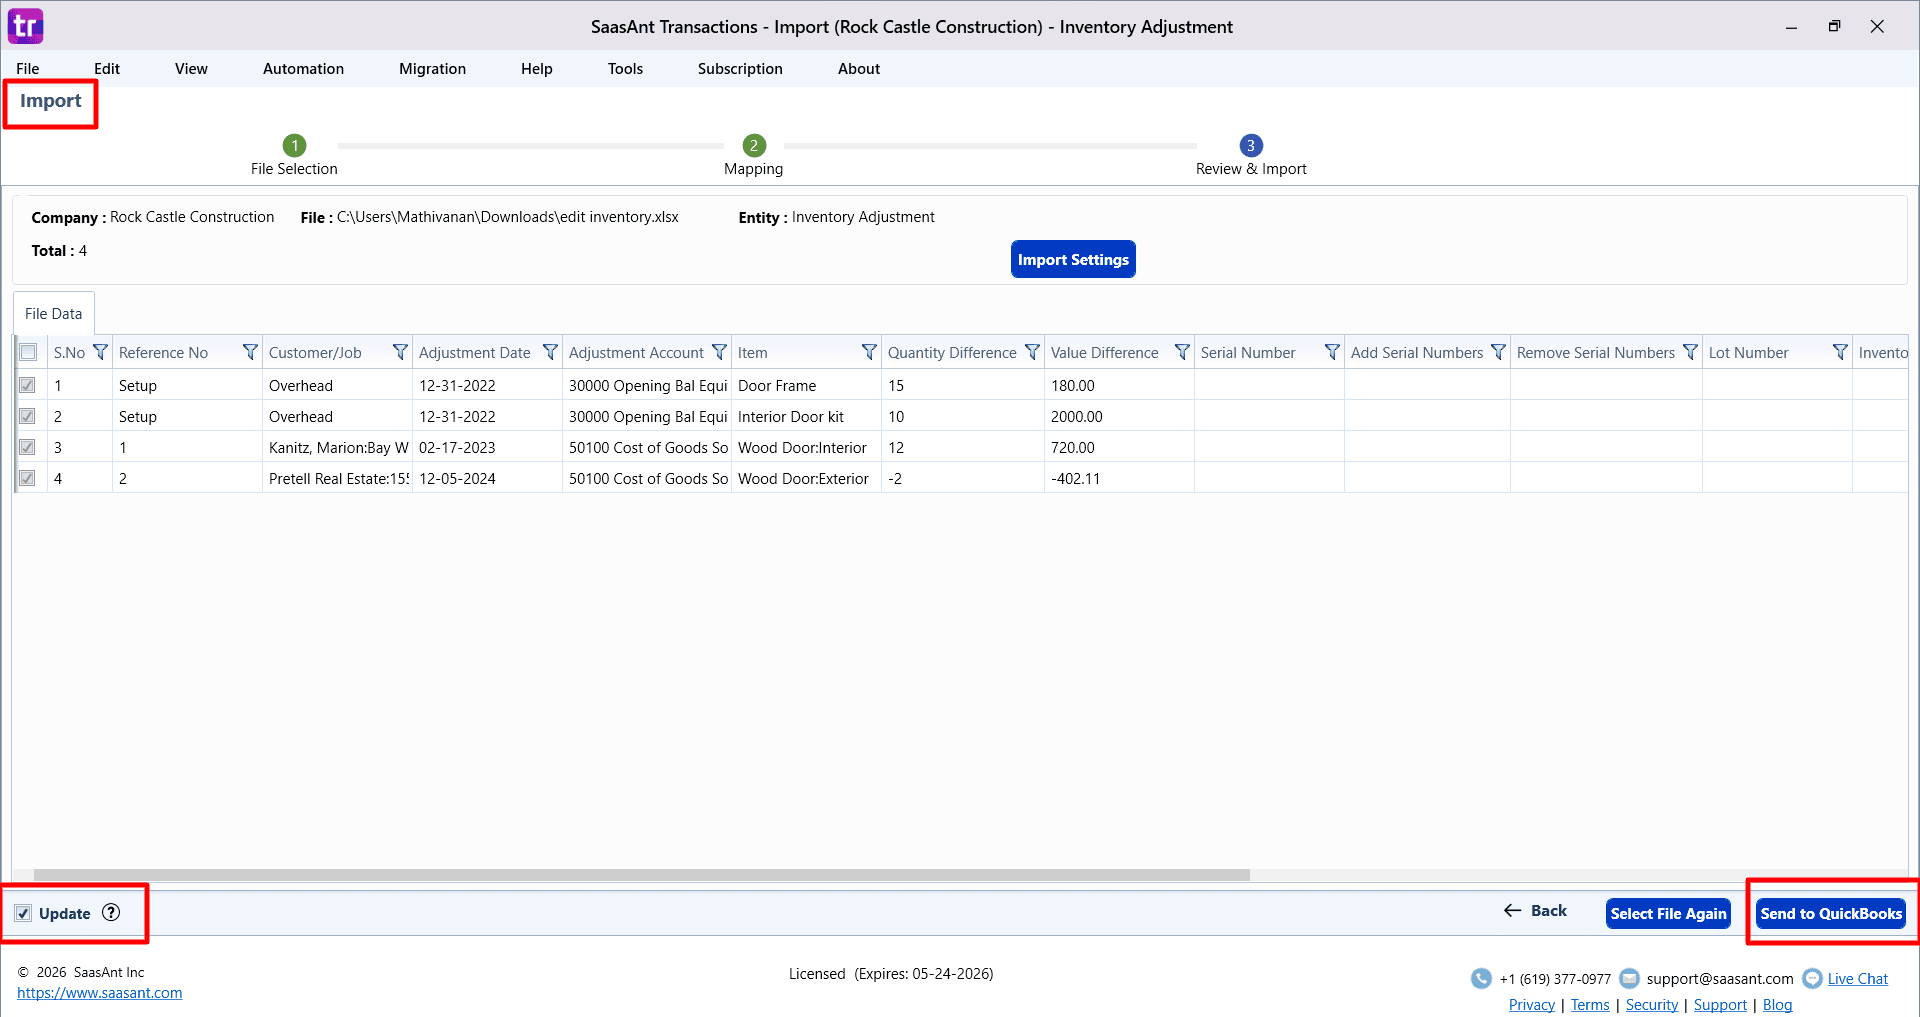
Task: Click the phone icon in footer
Action: click(x=1481, y=979)
